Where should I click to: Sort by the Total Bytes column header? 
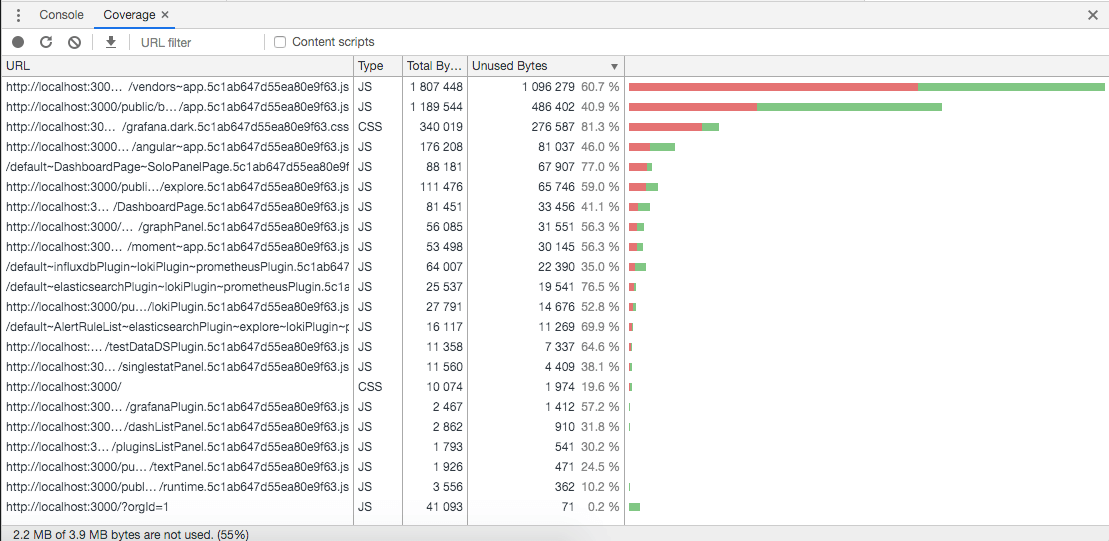pos(434,66)
